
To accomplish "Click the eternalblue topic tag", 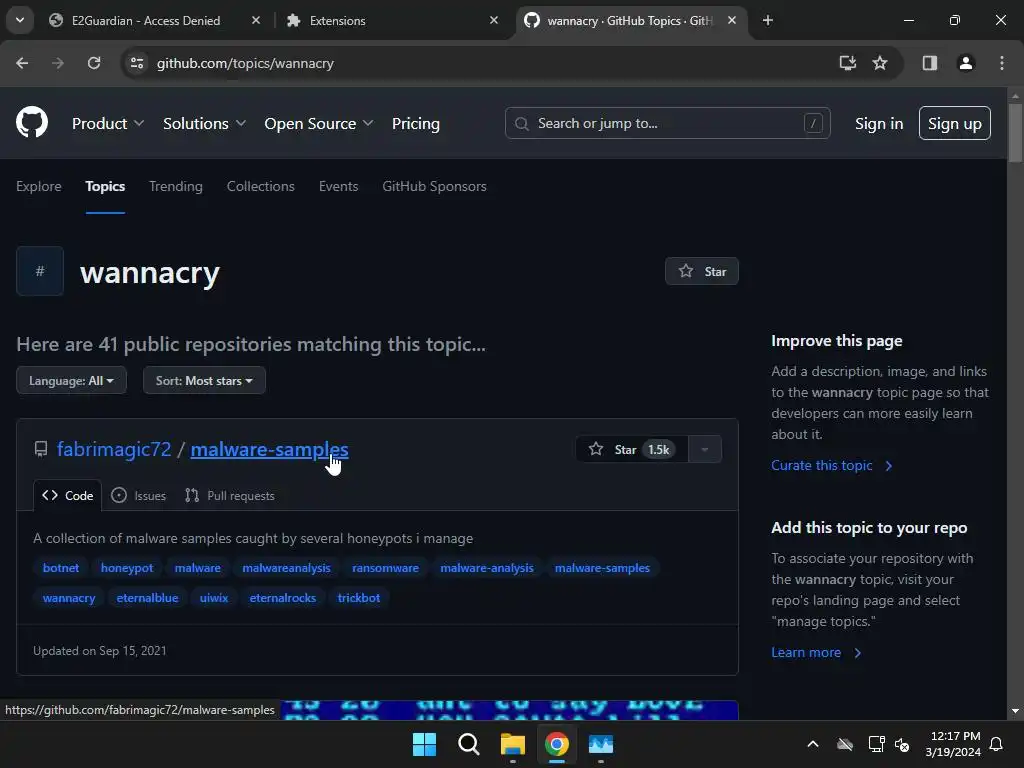I will click(147, 598).
